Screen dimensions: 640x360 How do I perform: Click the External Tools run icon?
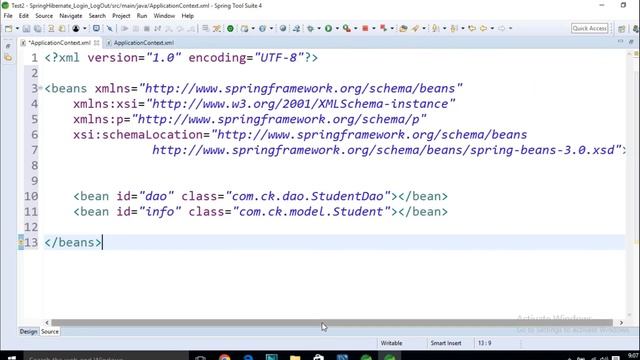tap(347, 28)
